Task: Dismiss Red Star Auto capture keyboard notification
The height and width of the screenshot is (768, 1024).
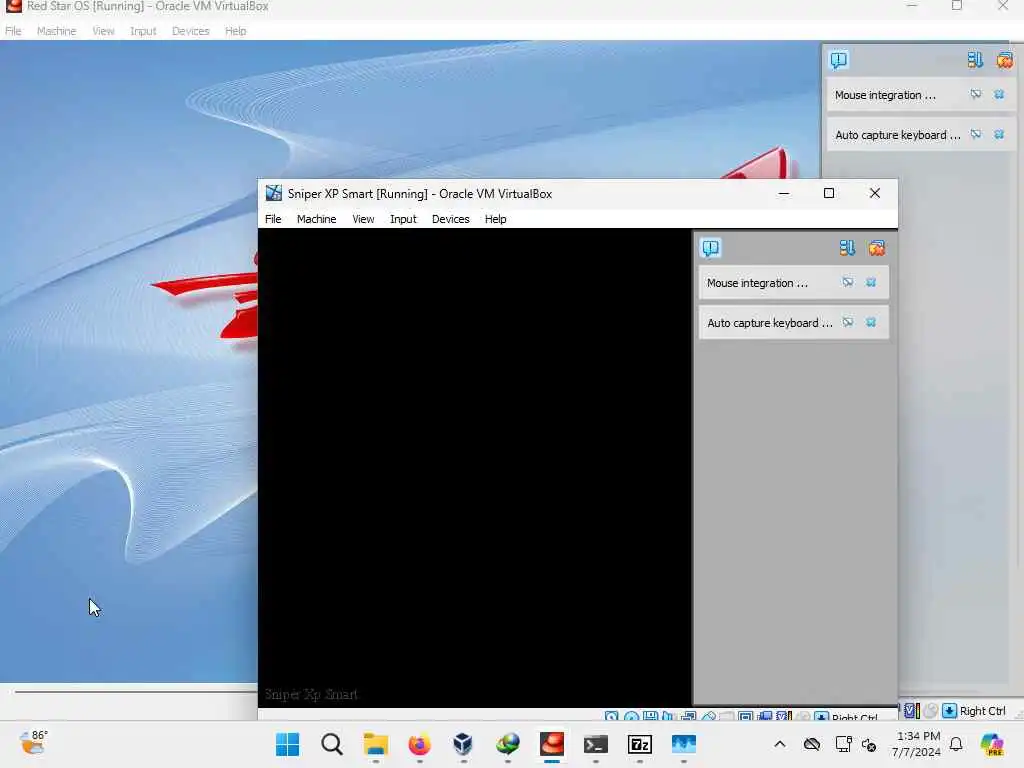Action: pos(999,135)
